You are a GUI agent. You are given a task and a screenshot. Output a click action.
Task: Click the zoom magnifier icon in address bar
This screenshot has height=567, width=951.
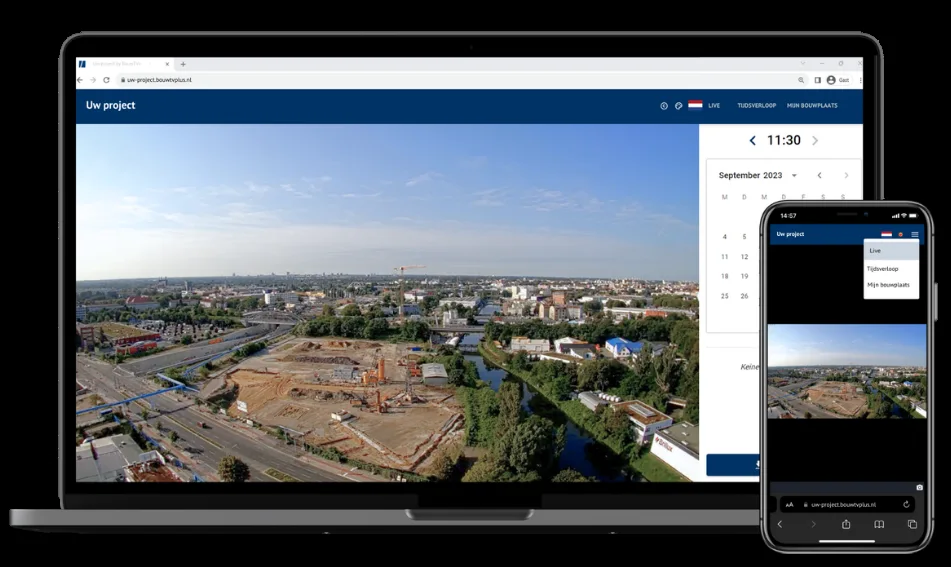point(801,80)
